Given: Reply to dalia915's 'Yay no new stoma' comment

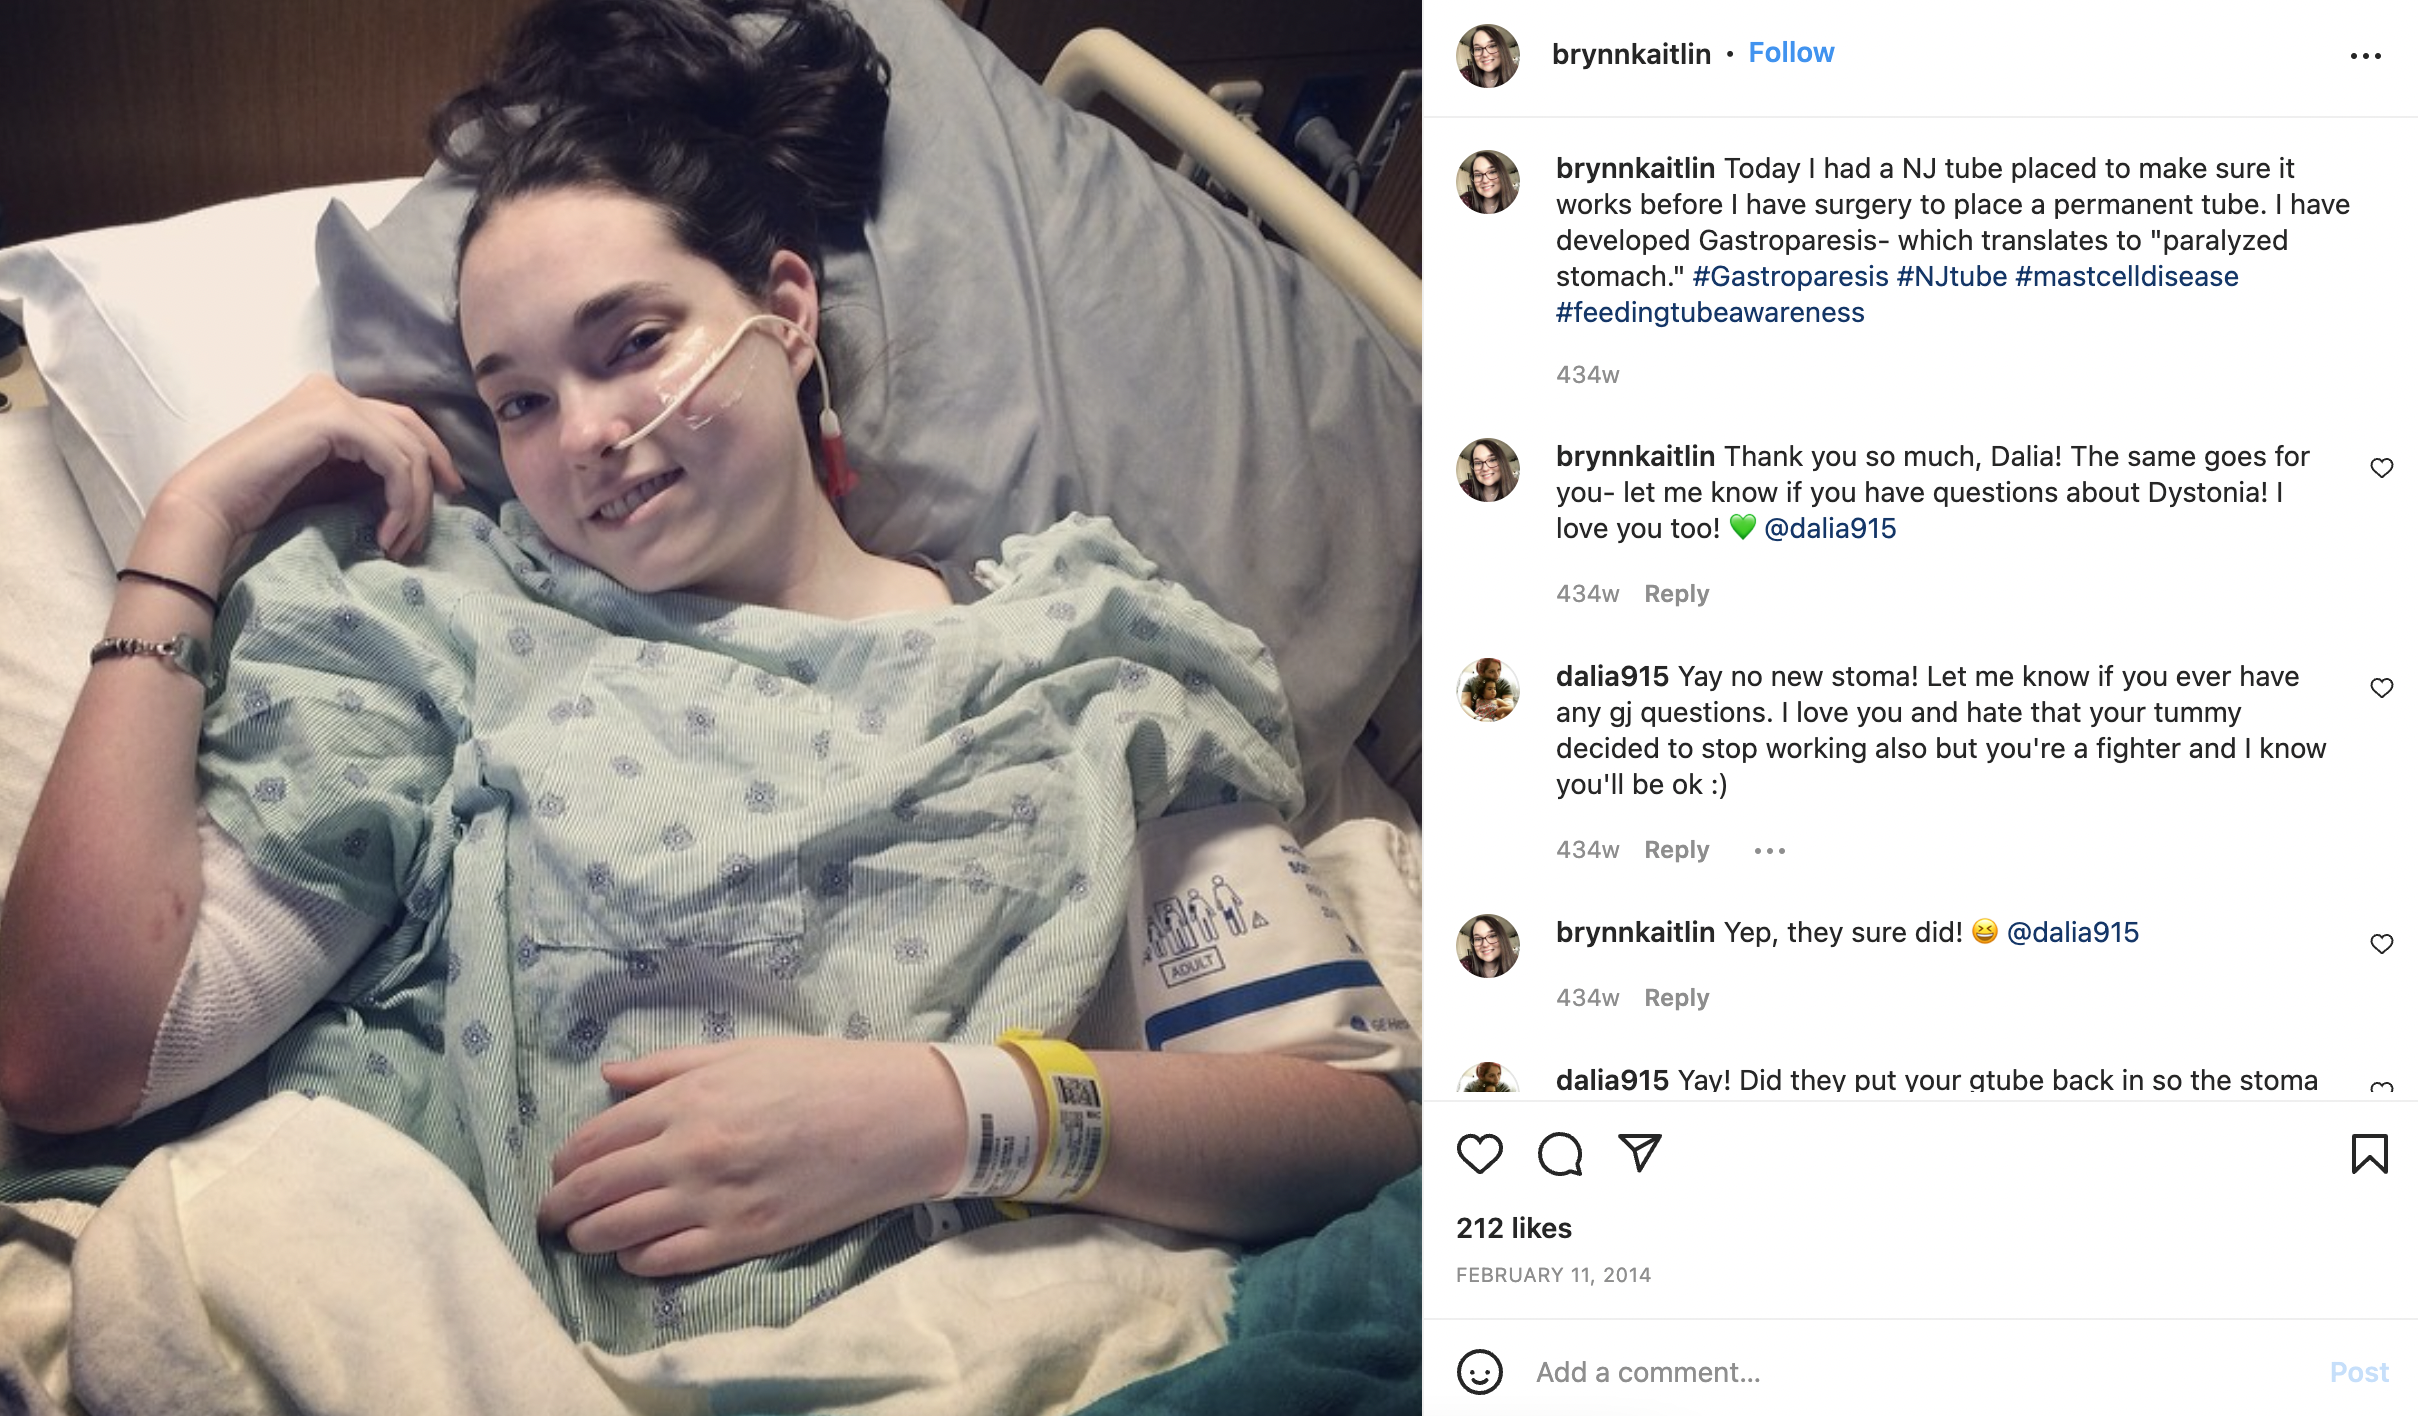Looking at the screenshot, I should pos(1677,850).
